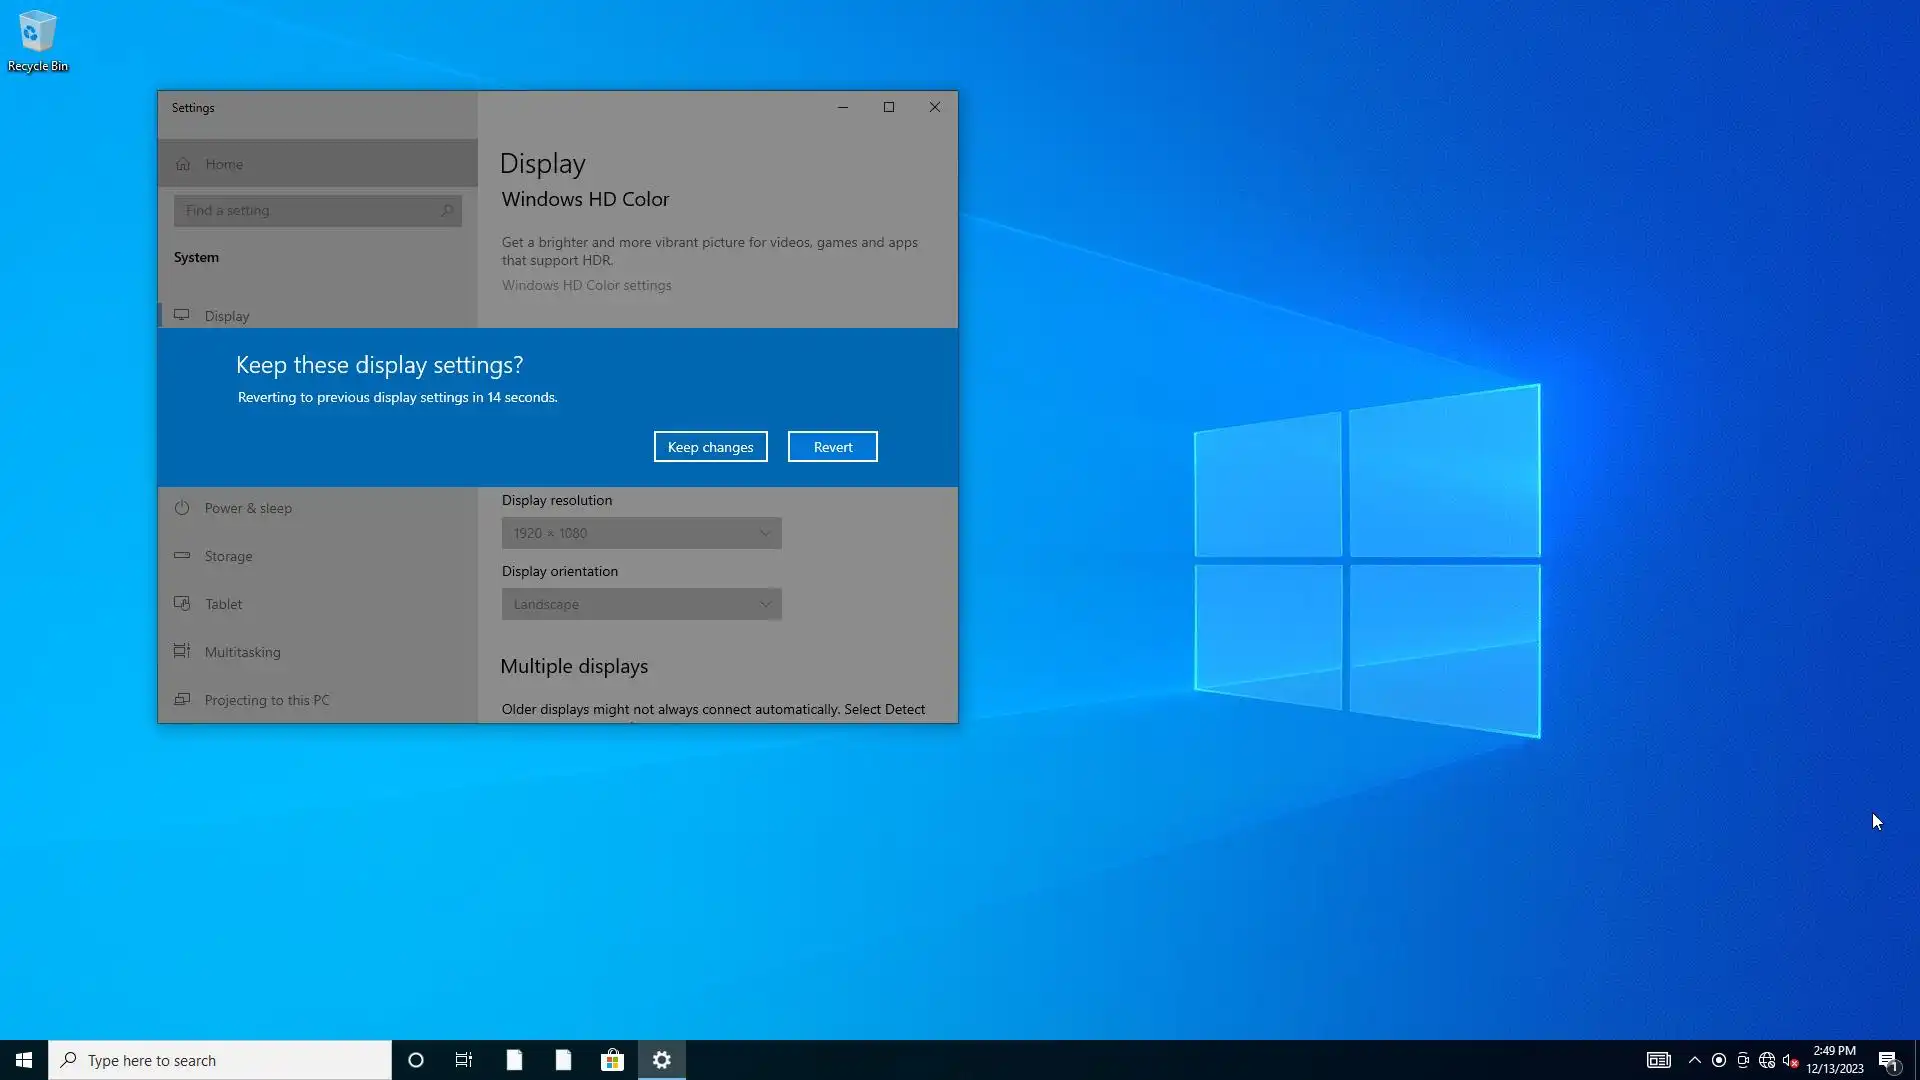This screenshot has height=1080, width=1920.
Task: Open Power & sleep settings
Action: click(x=248, y=508)
